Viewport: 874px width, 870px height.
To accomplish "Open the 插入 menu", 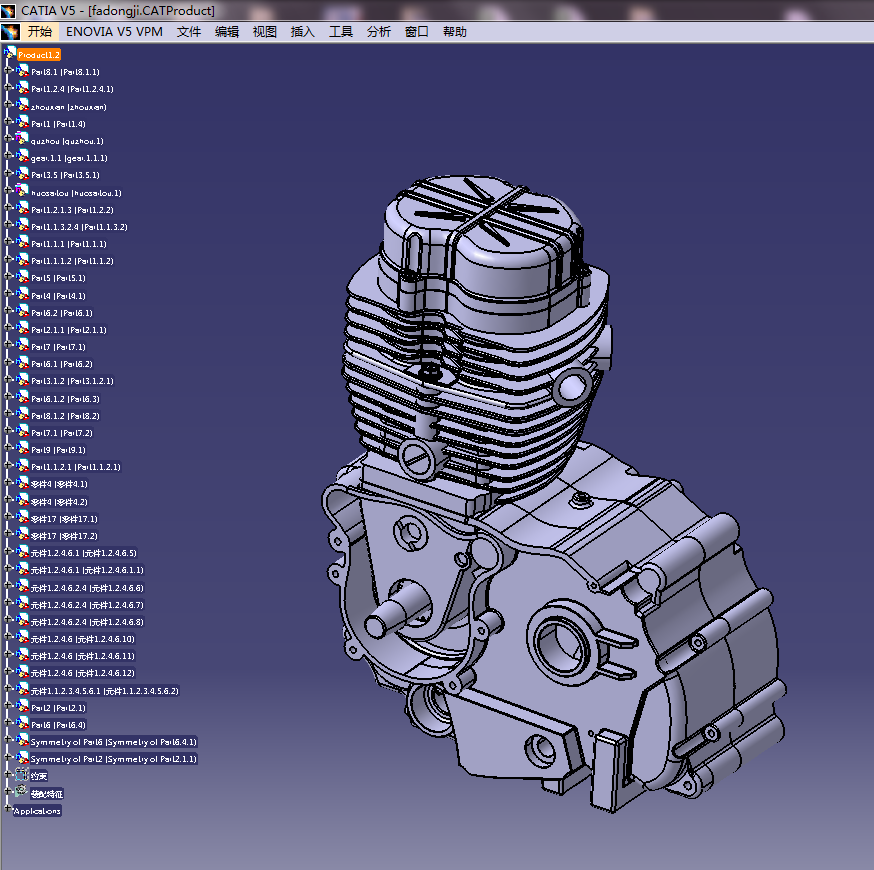I will coord(302,32).
